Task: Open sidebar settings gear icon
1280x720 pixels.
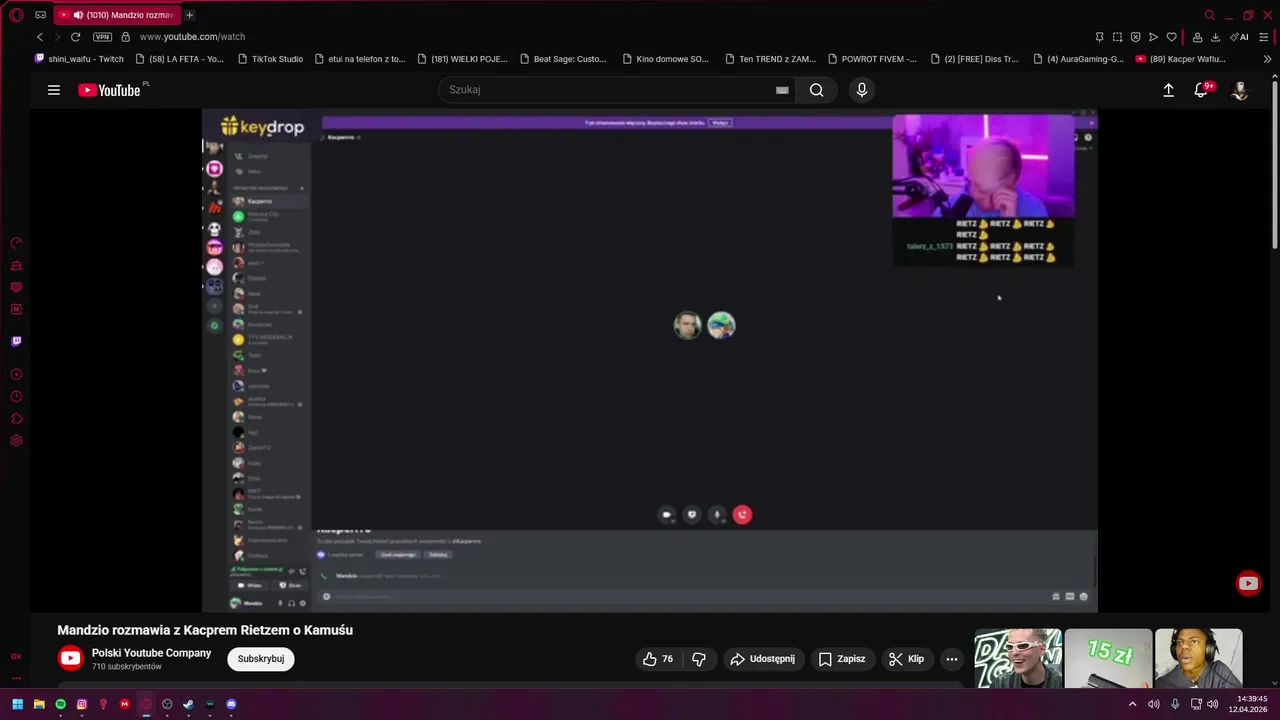Action: (x=16, y=441)
